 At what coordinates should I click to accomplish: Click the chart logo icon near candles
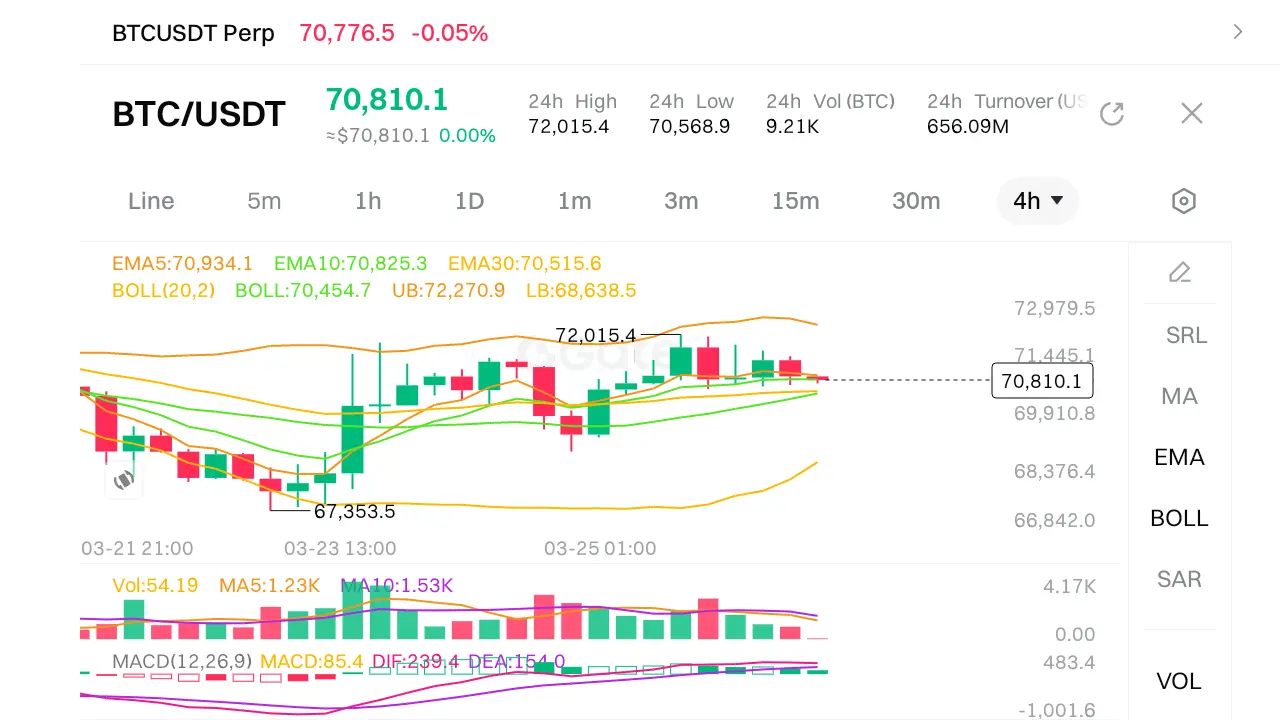point(124,480)
